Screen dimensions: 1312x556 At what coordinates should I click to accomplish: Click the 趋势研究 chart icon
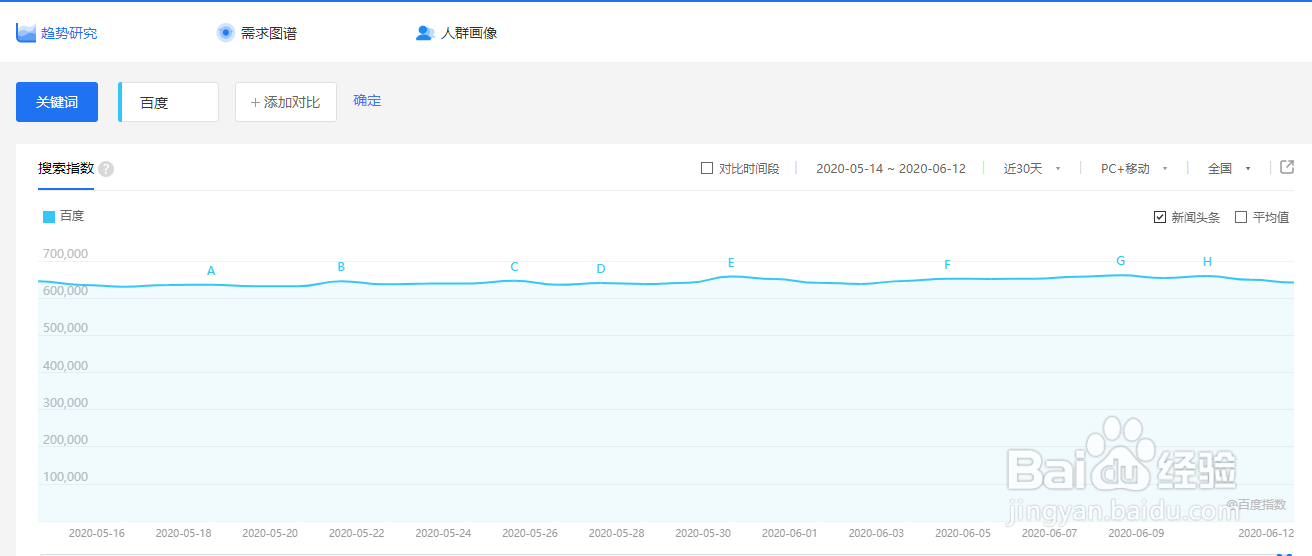tap(26, 33)
